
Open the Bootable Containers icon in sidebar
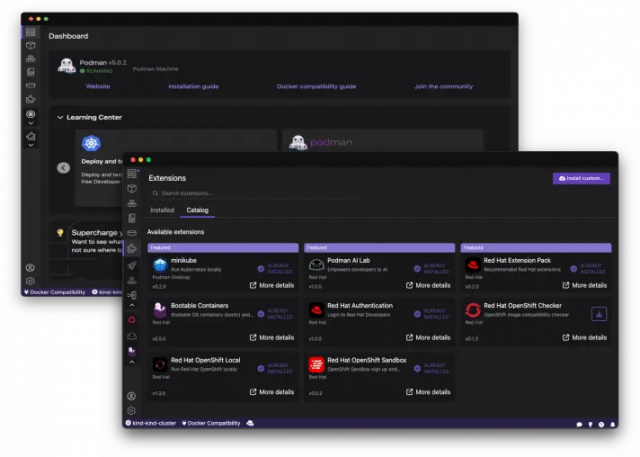click(132, 351)
